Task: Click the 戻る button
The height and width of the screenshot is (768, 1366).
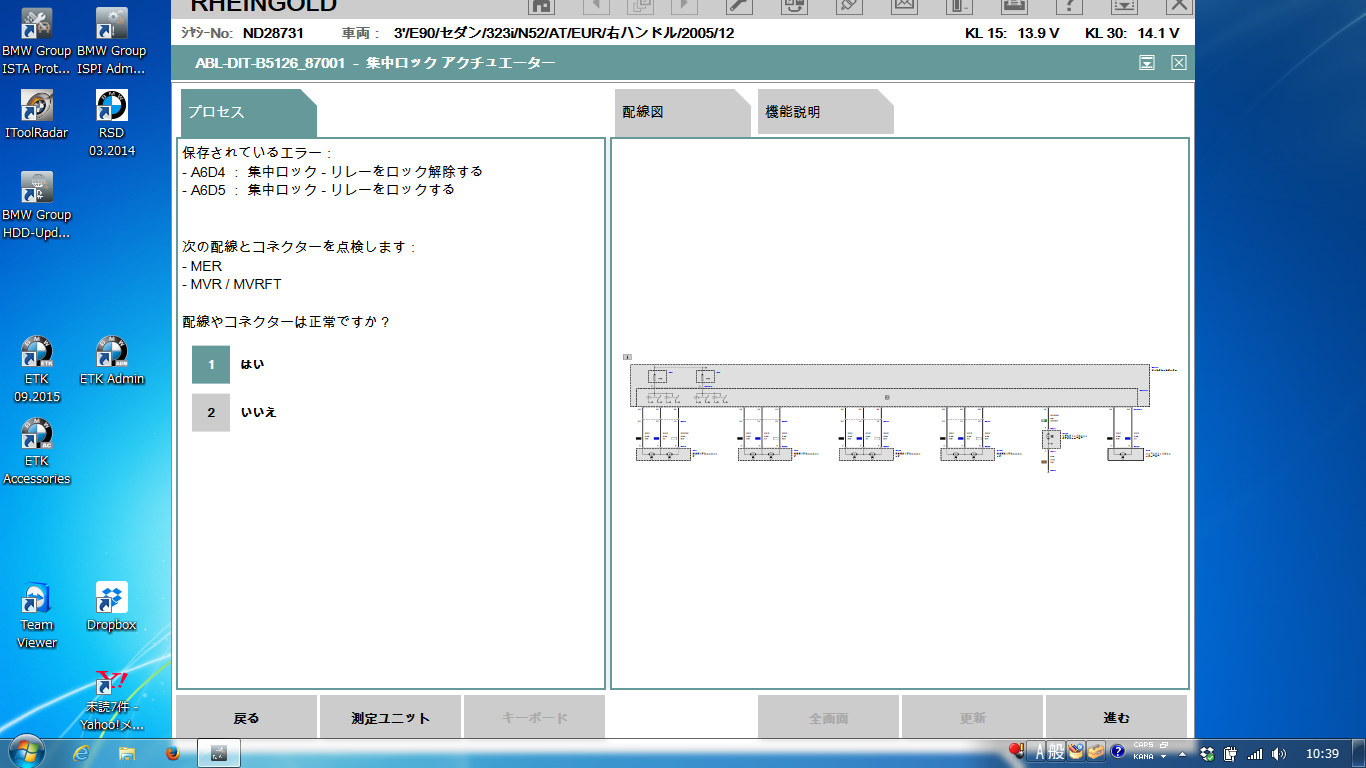Action: coord(246,718)
